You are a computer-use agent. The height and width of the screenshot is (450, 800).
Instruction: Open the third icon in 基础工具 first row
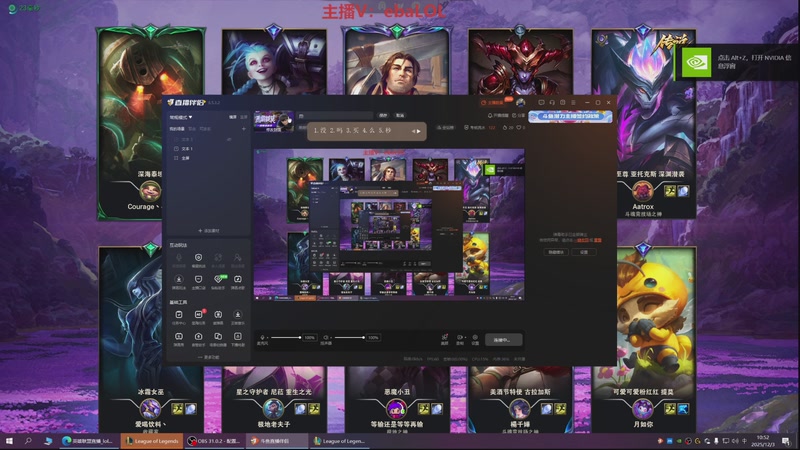pos(218,317)
